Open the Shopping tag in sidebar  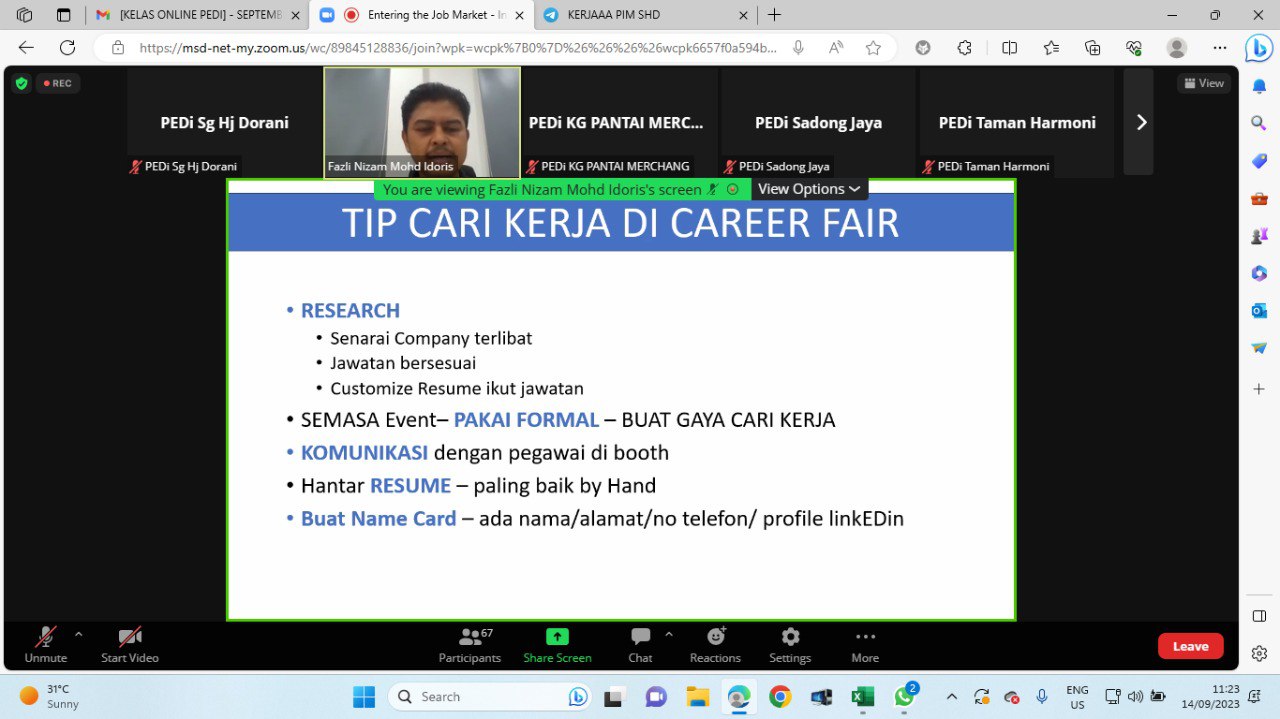[1259, 160]
